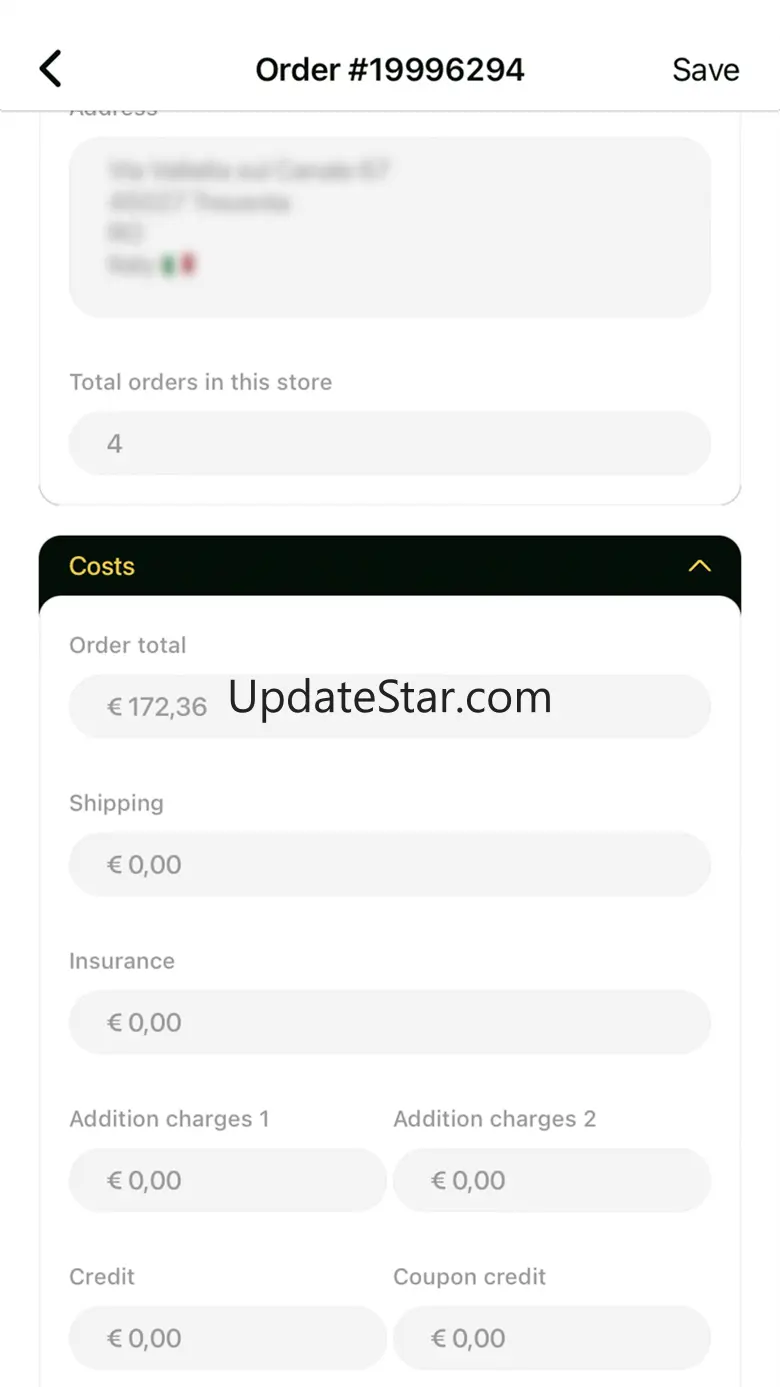This screenshot has width=780, height=1387.
Task: Click the UpdateStar.com watermark text
Action: pyautogui.click(x=390, y=697)
